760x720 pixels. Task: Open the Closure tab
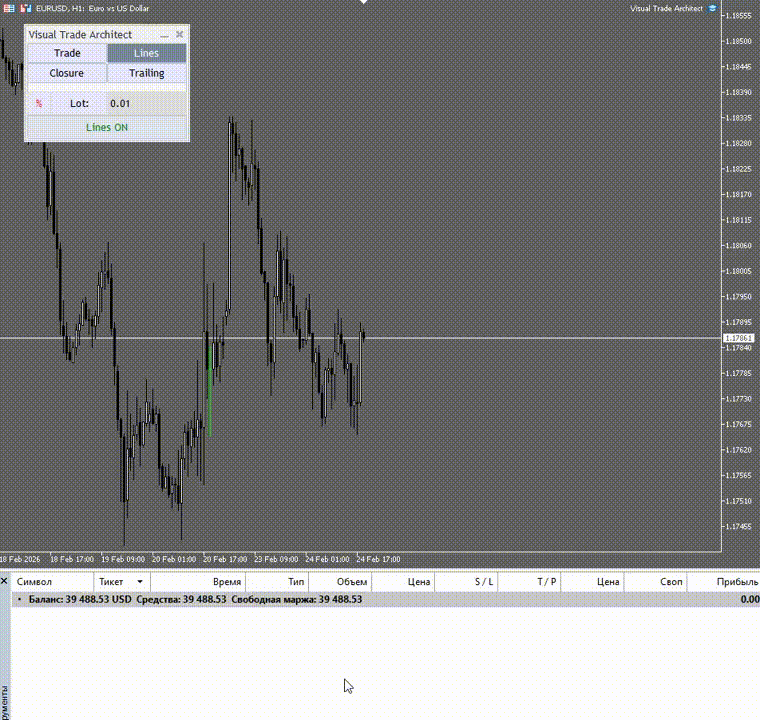coord(67,73)
